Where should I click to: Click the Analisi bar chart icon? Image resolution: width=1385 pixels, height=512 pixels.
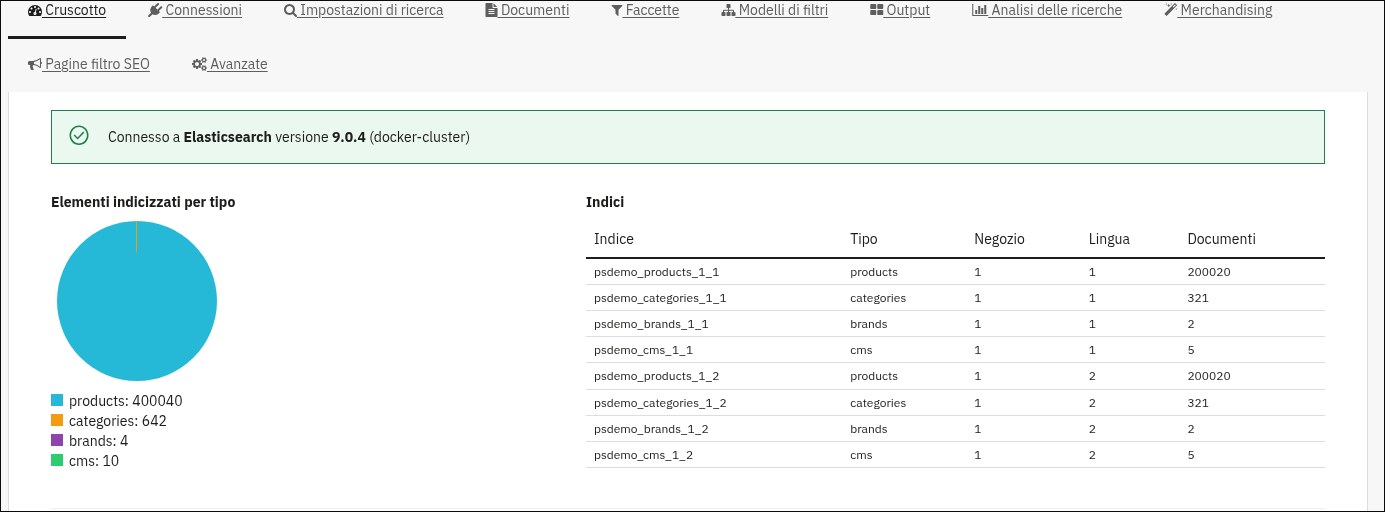coord(980,11)
